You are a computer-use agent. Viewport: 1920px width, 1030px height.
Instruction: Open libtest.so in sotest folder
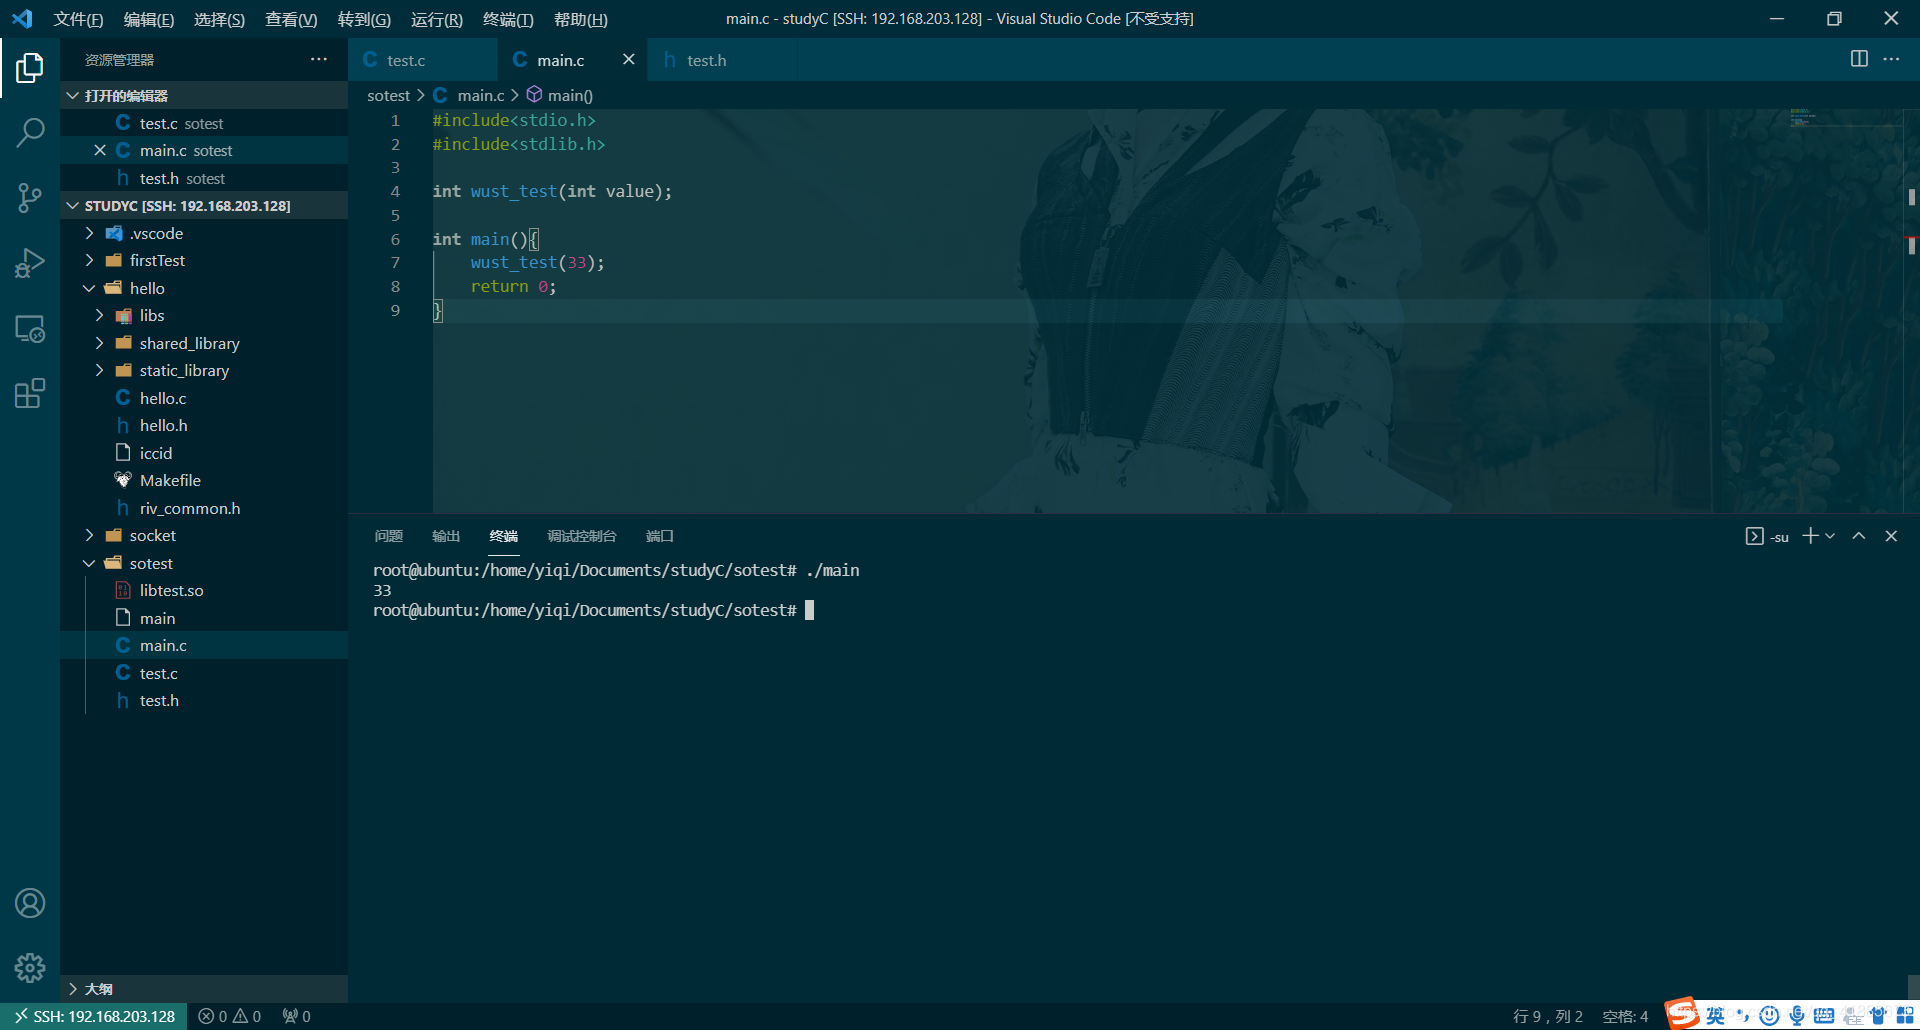[204, 590]
